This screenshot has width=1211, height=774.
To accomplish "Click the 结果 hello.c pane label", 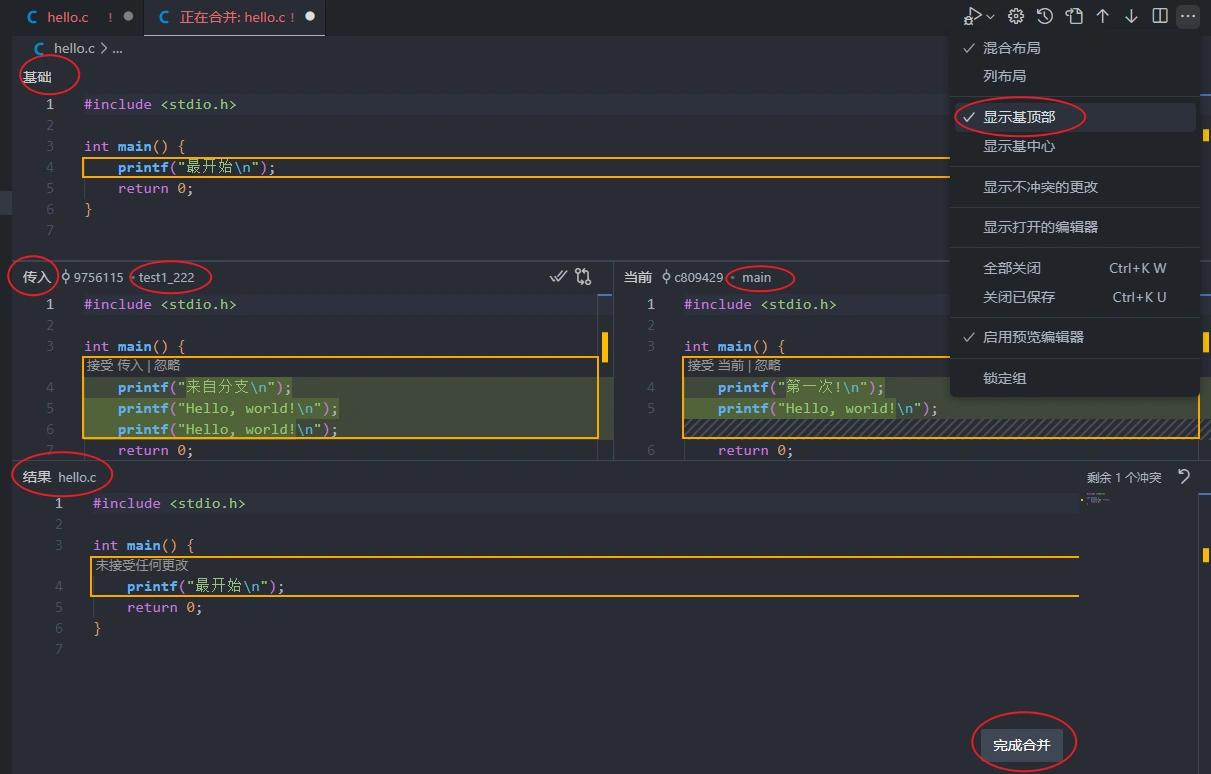I will tap(60, 477).
